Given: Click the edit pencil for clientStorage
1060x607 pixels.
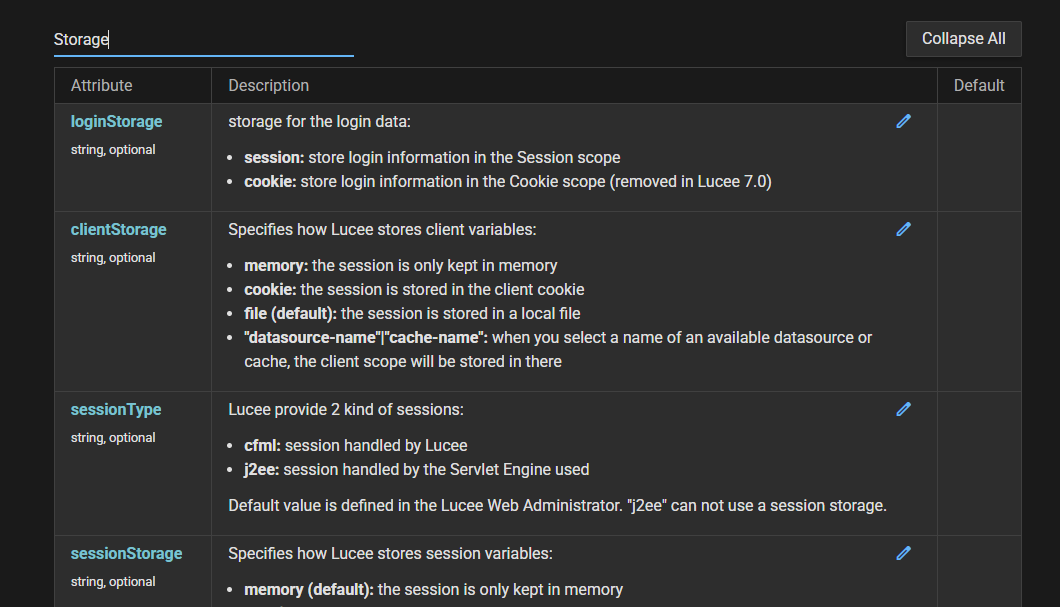Looking at the screenshot, I should coord(904,229).
